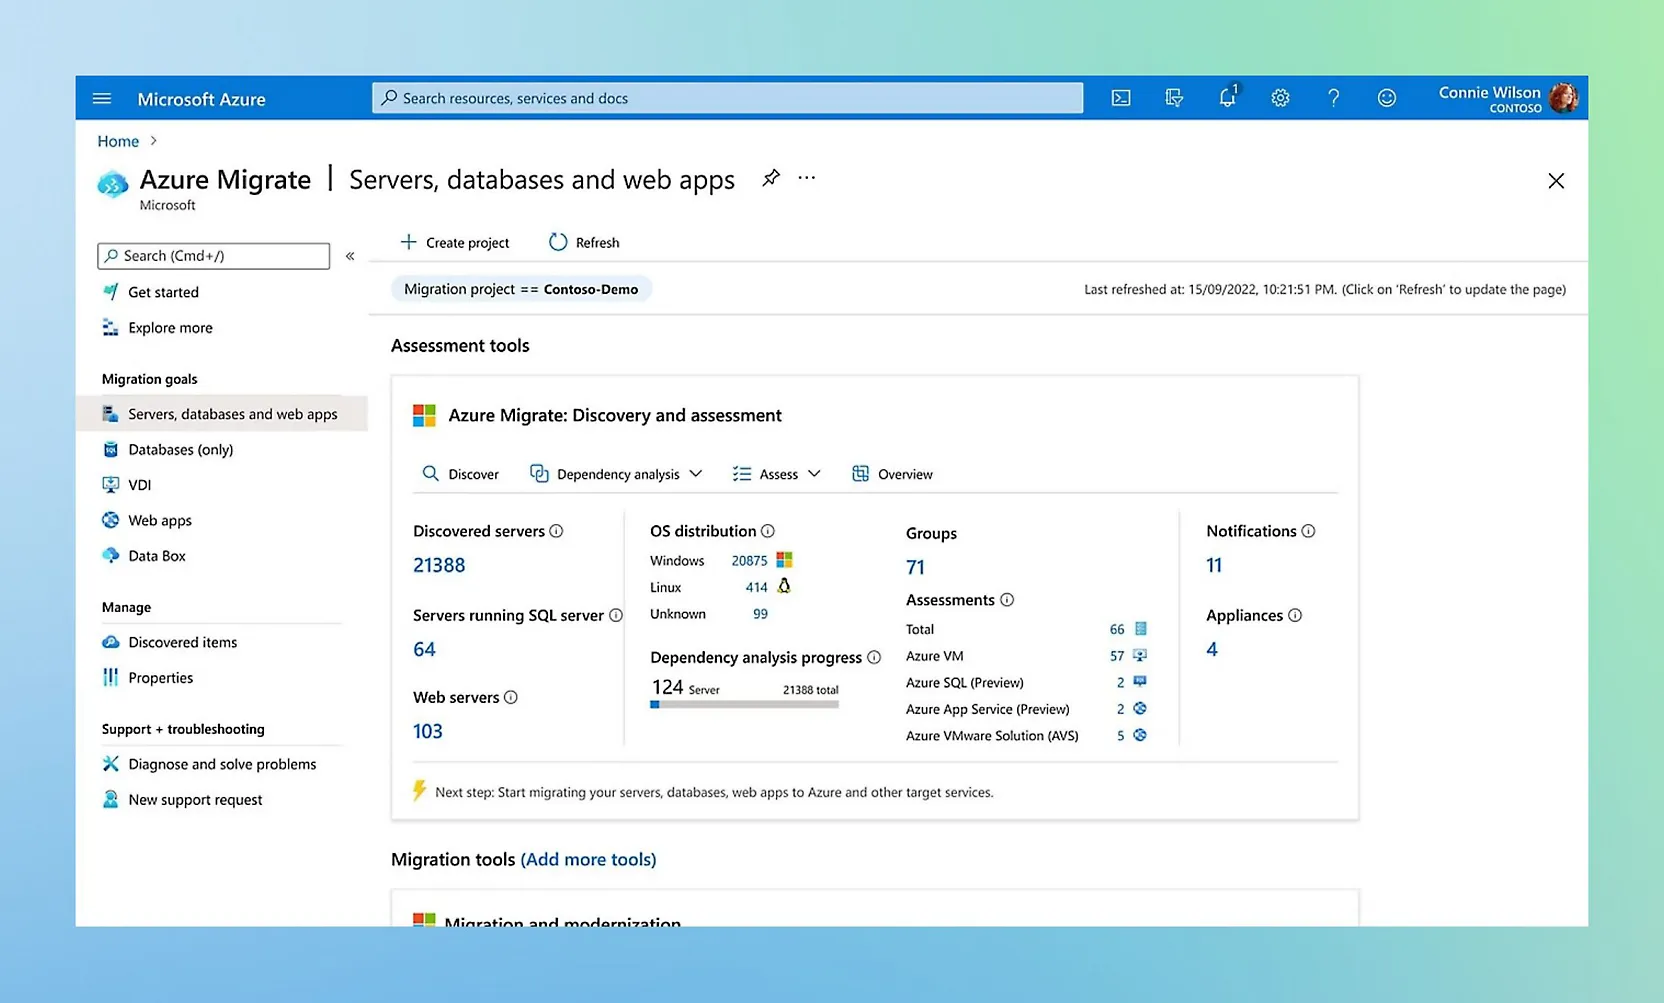This screenshot has width=1664, height=1003.
Task: Expand the Dependency analysis dropdown
Action: [616, 474]
